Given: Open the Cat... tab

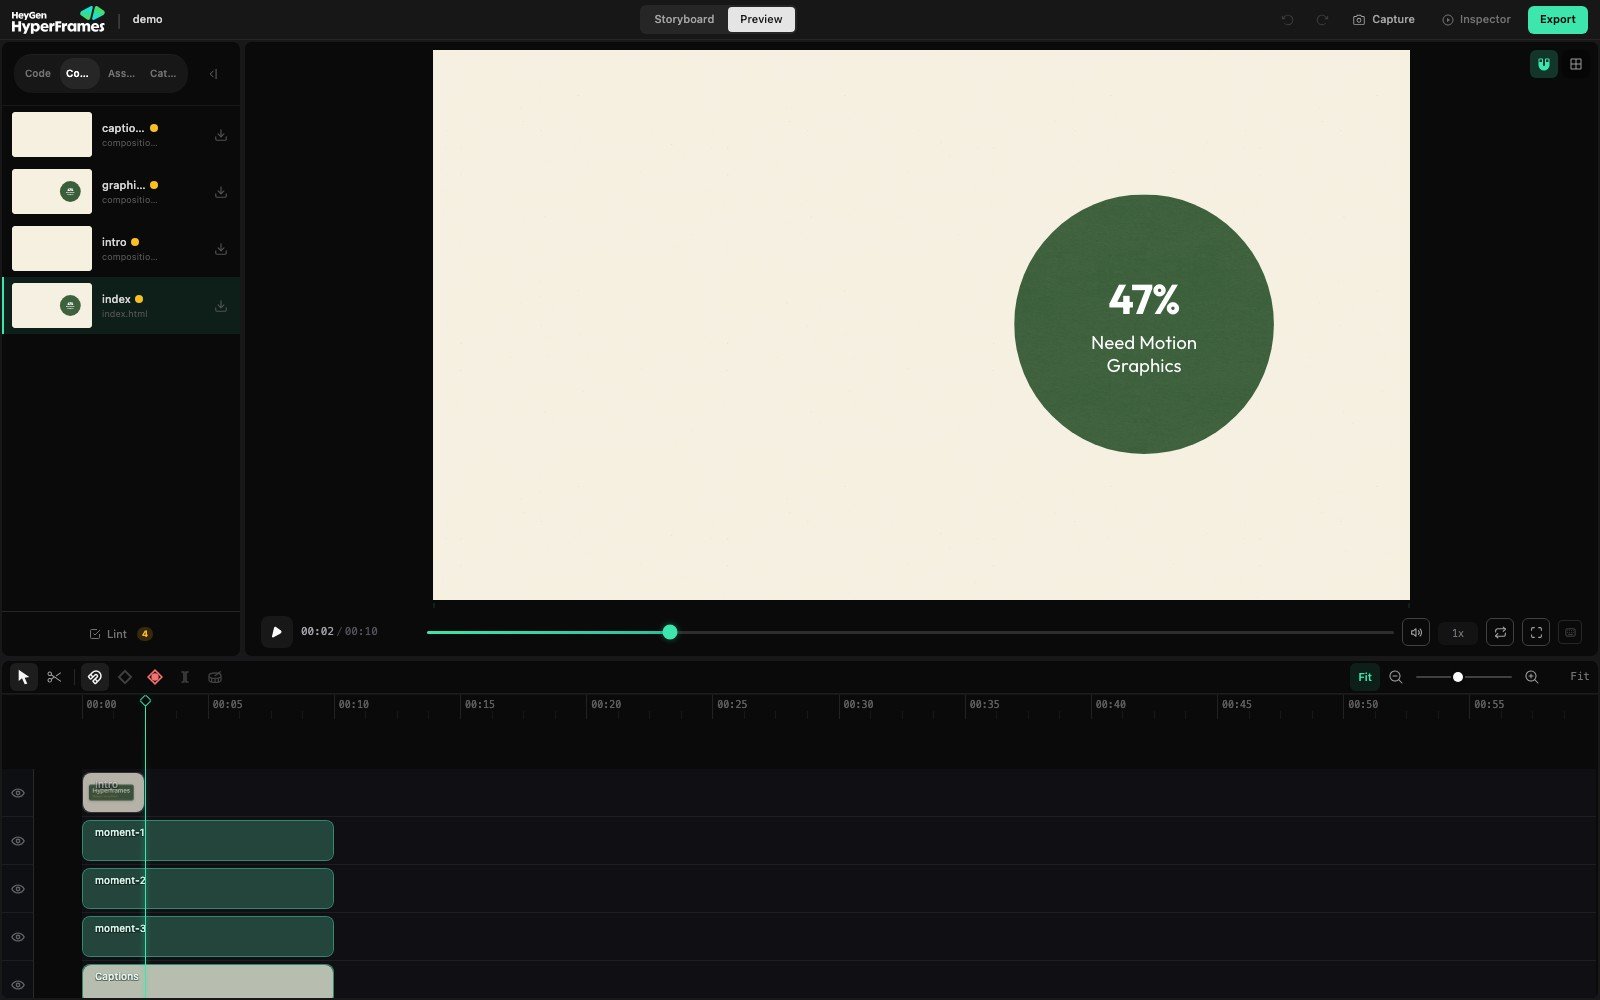Looking at the screenshot, I should coord(163,74).
